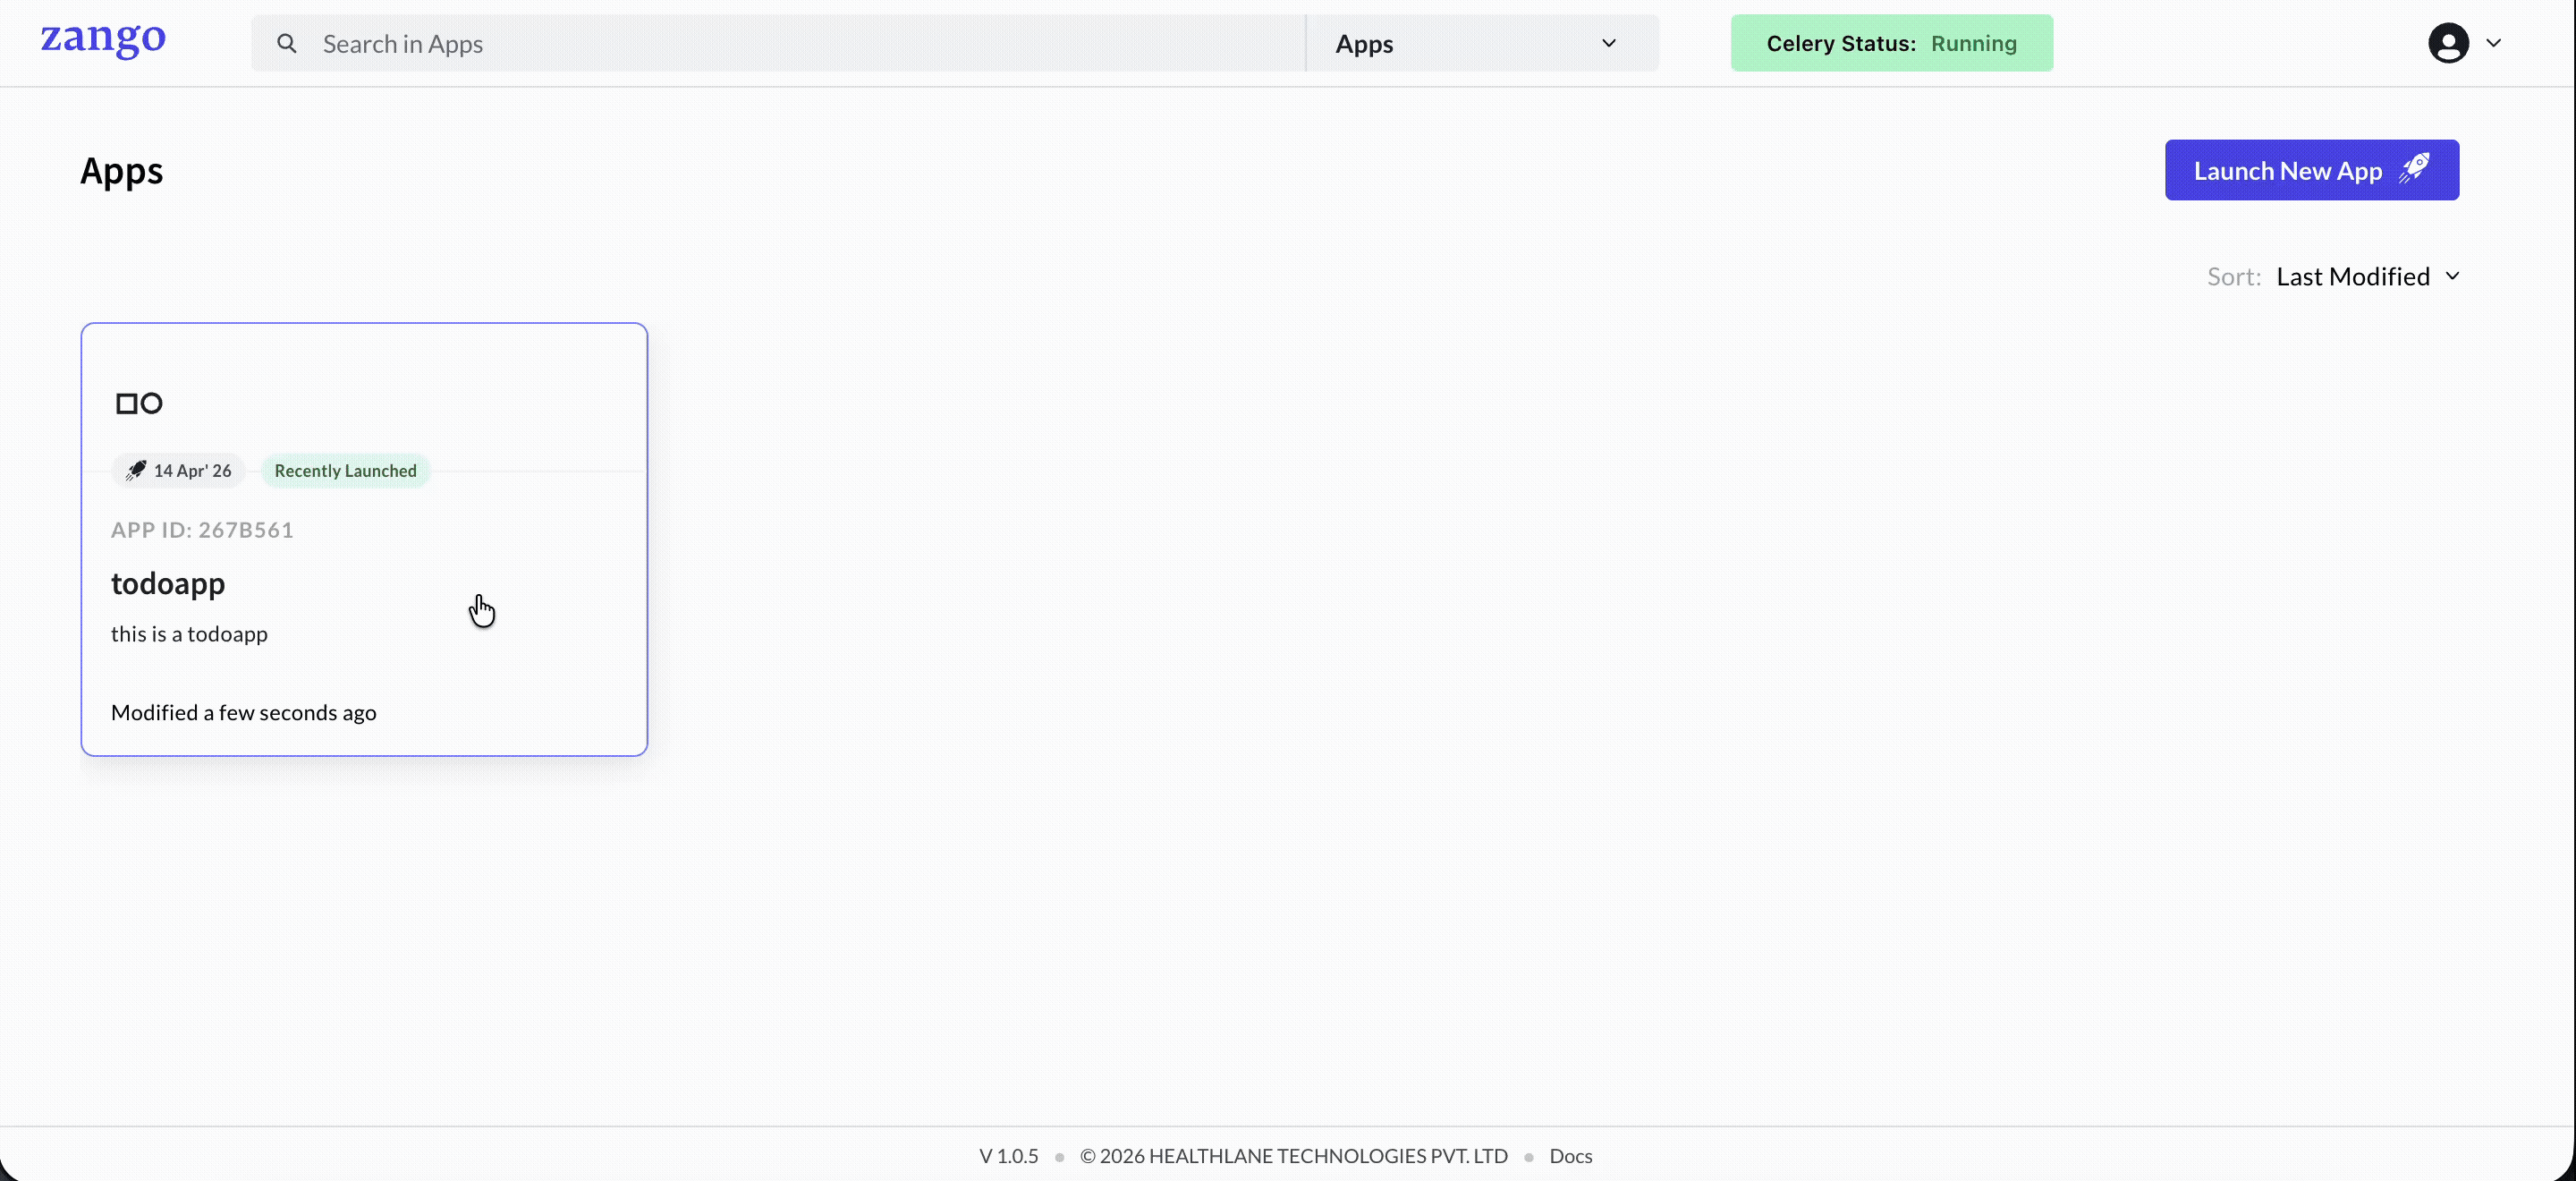The image size is (2576, 1181).
Task: Click the rocket icon beside 14 Apr' 26
Action: [x=136, y=470]
